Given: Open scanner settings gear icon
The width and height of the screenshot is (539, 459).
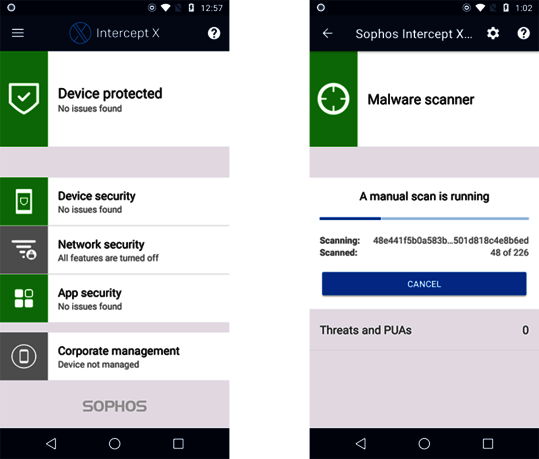Looking at the screenshot, I should point(493,33).
